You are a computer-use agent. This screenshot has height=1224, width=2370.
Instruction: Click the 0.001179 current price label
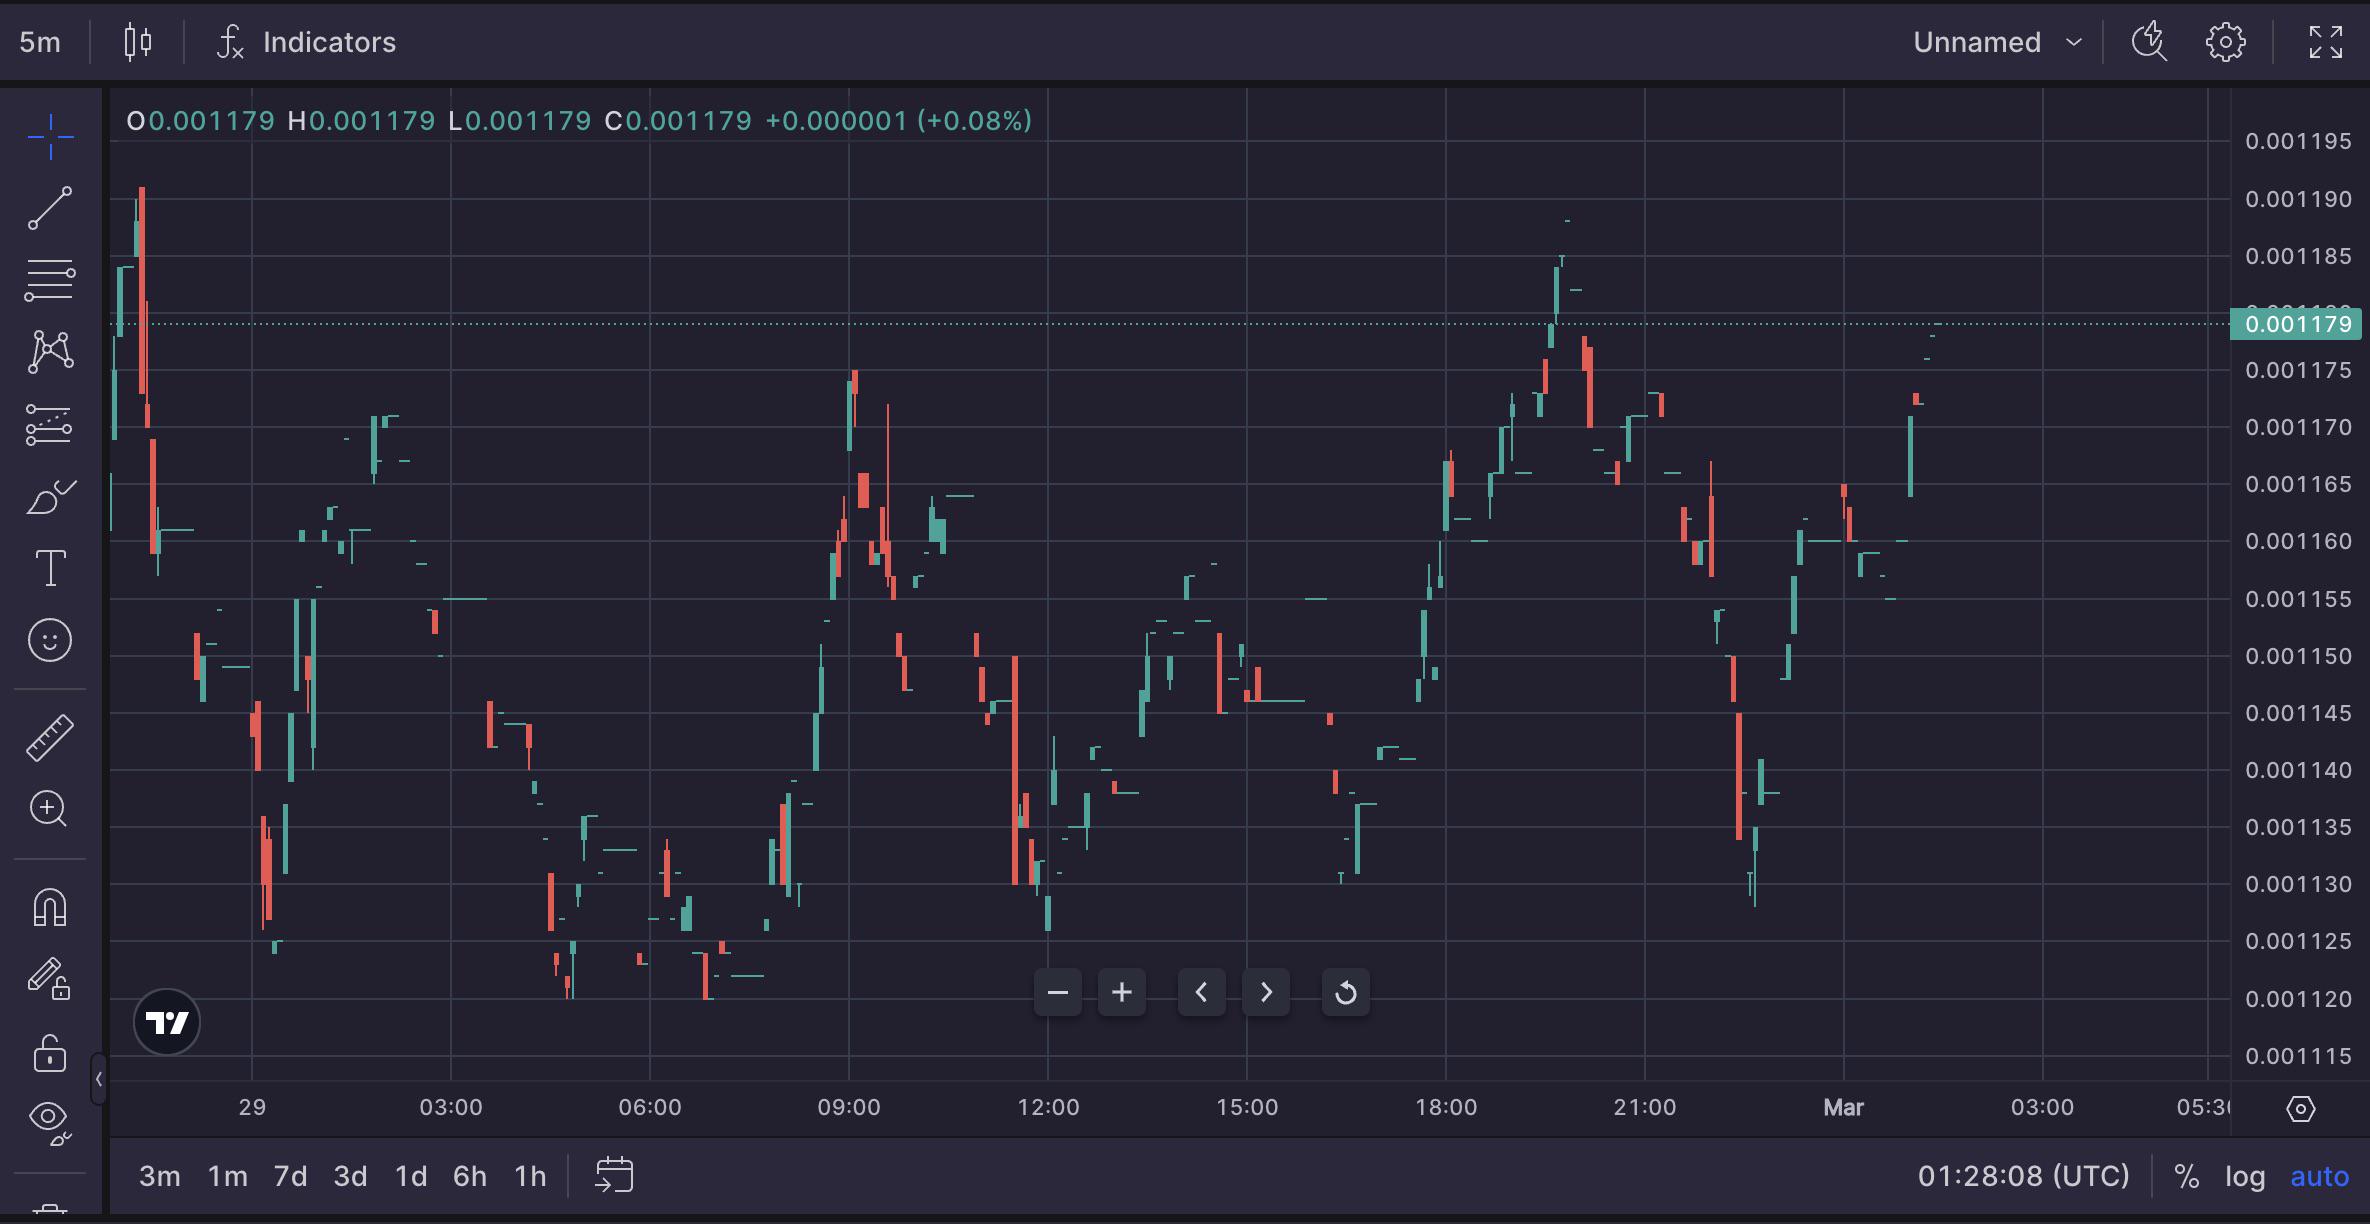coord(2297,324)
